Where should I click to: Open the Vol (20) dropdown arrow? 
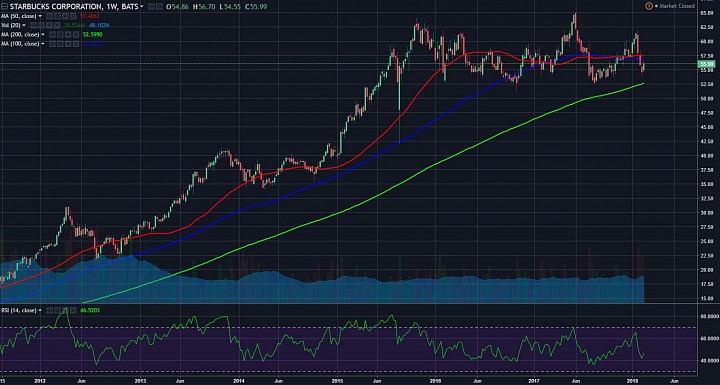click(24, 25)
